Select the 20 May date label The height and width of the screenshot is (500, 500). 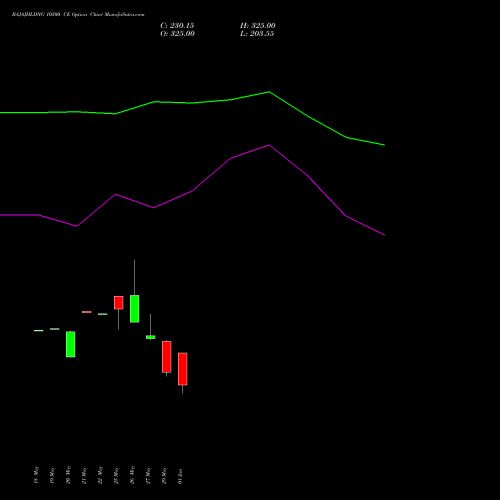(x=68, y=475)
